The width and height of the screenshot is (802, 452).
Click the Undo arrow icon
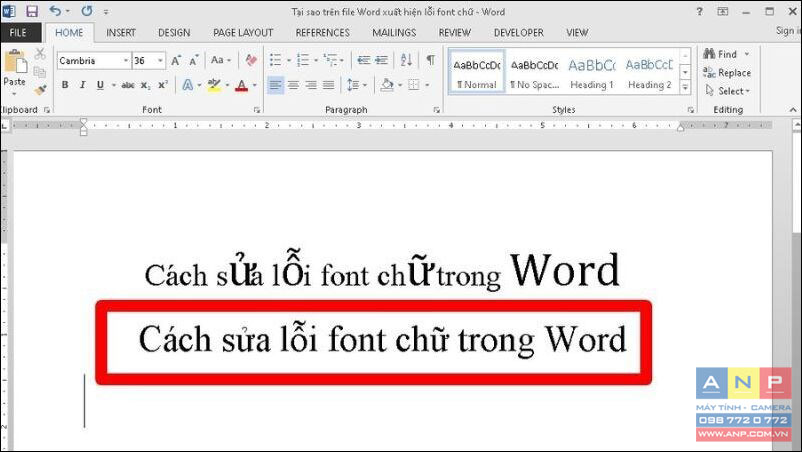[55, 11]
